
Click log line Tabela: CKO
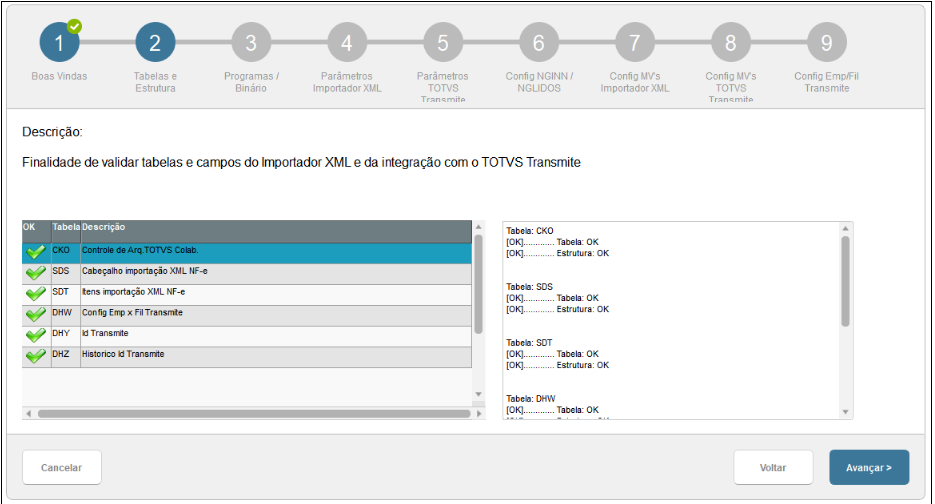(x=530, y=231)
